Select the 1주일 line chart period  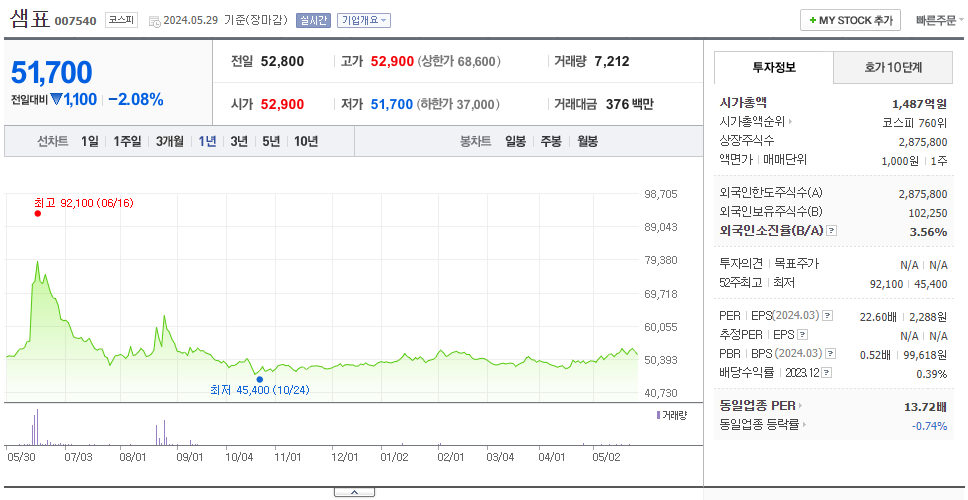tap(127, 141)
